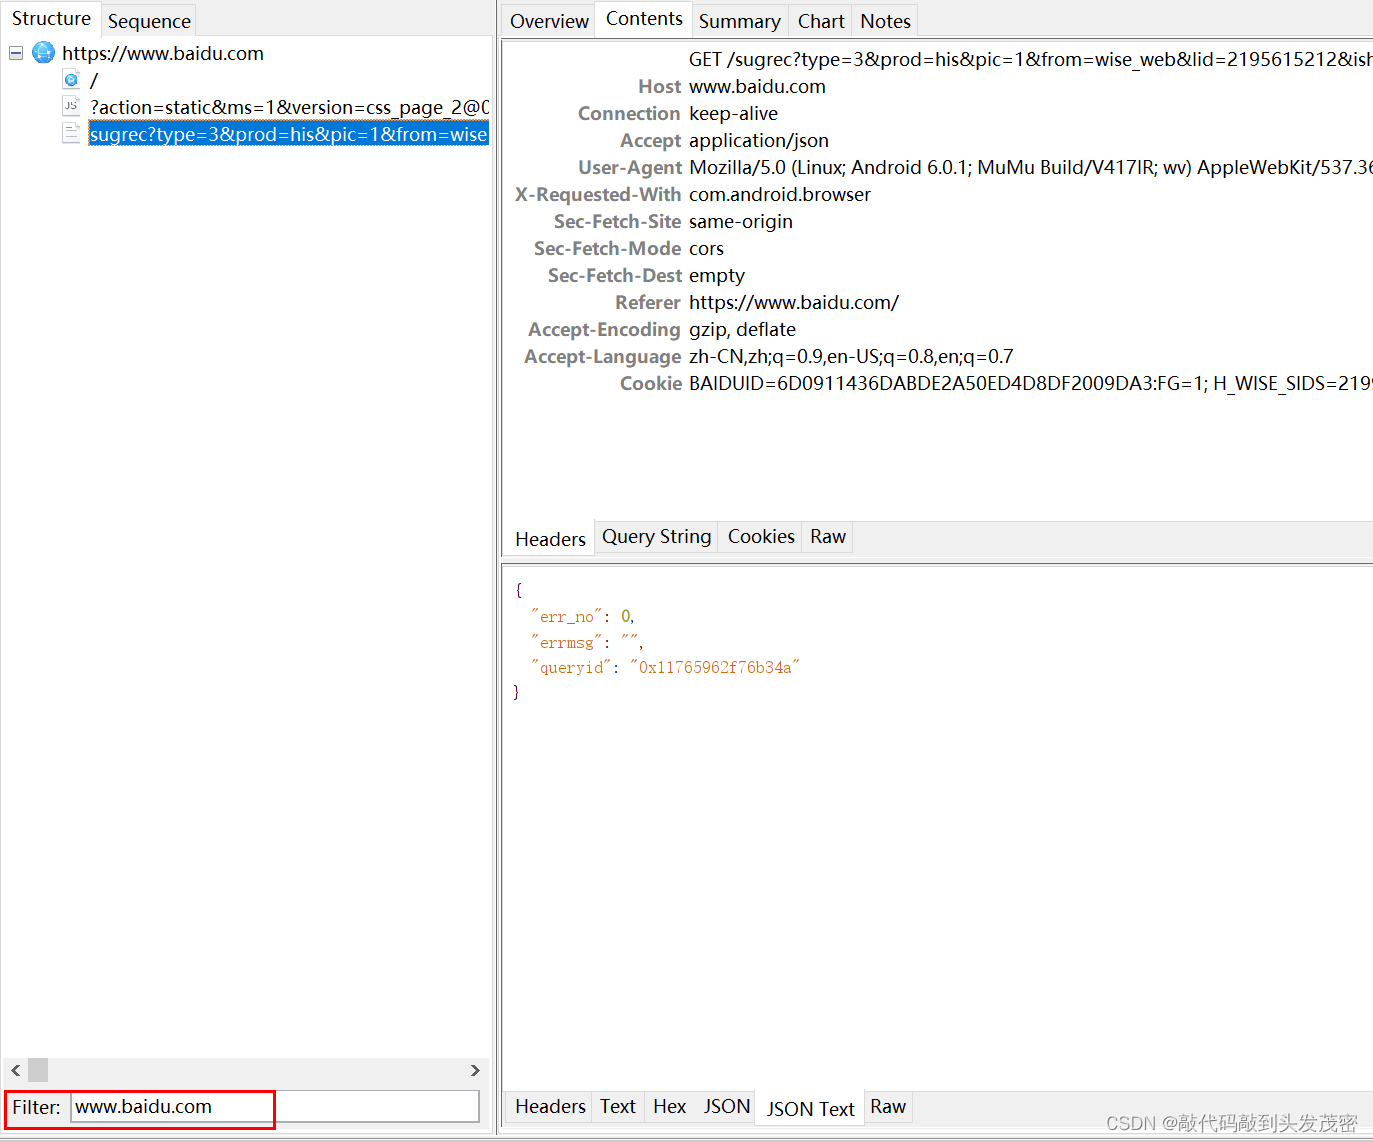The height and width of the screenshot is (1142, 1373).
Task: Click the horizontal scrollbar thumb in Structure pane
Action: coord(38,1070)
